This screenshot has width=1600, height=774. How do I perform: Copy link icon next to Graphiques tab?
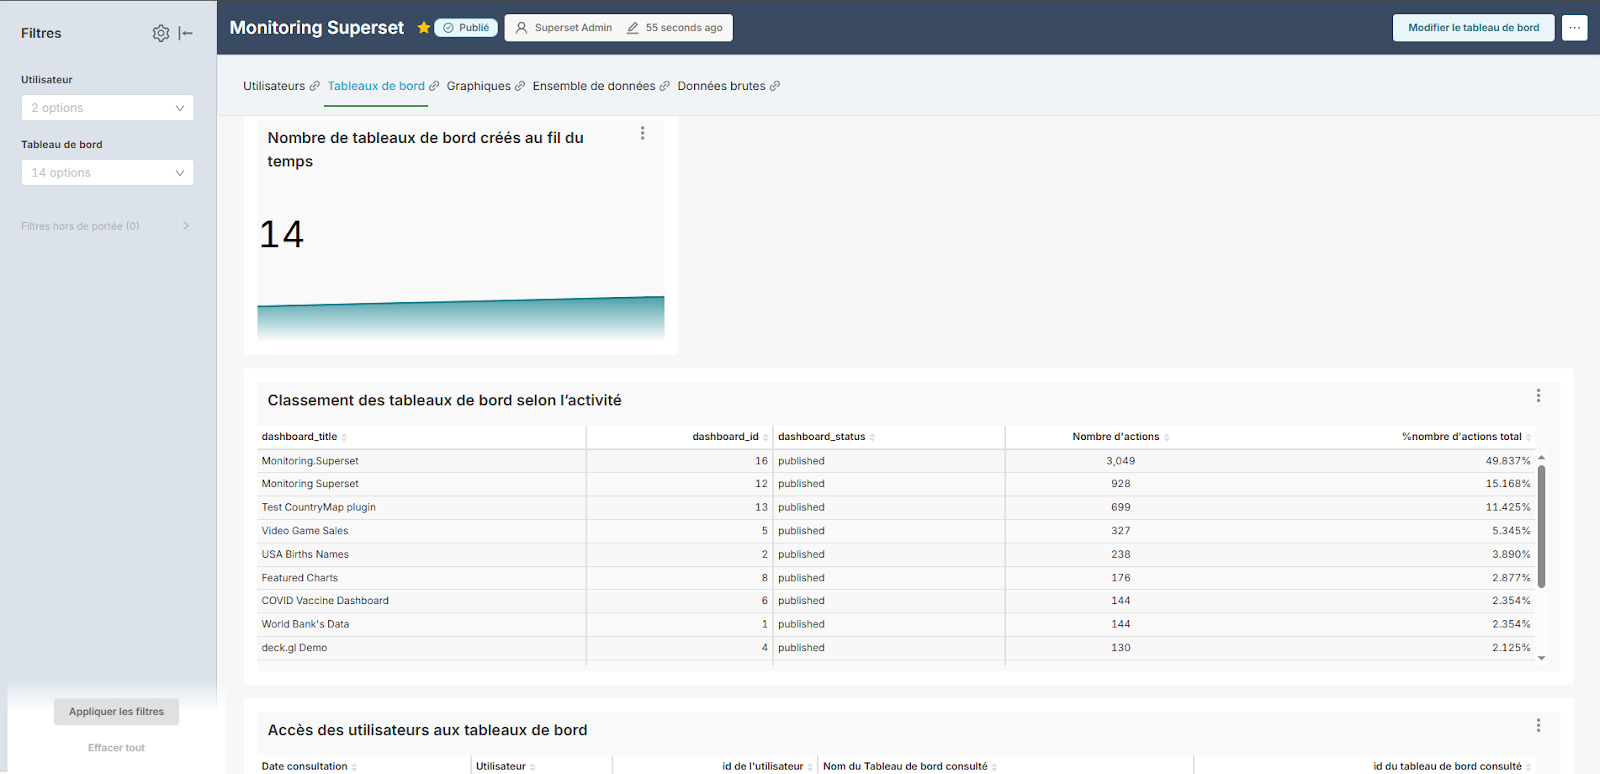[x=520, y=86]
